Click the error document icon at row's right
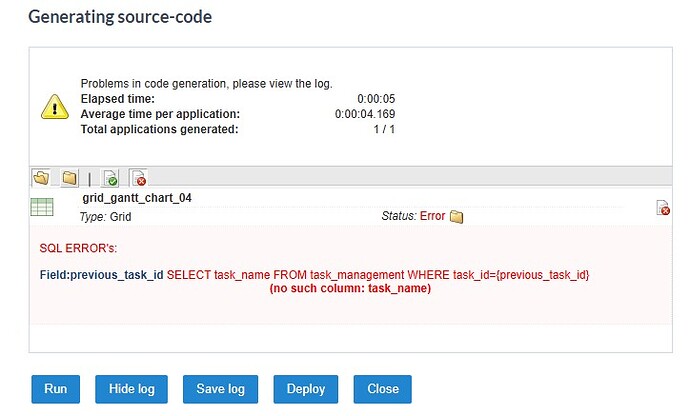 coord(662,207)
